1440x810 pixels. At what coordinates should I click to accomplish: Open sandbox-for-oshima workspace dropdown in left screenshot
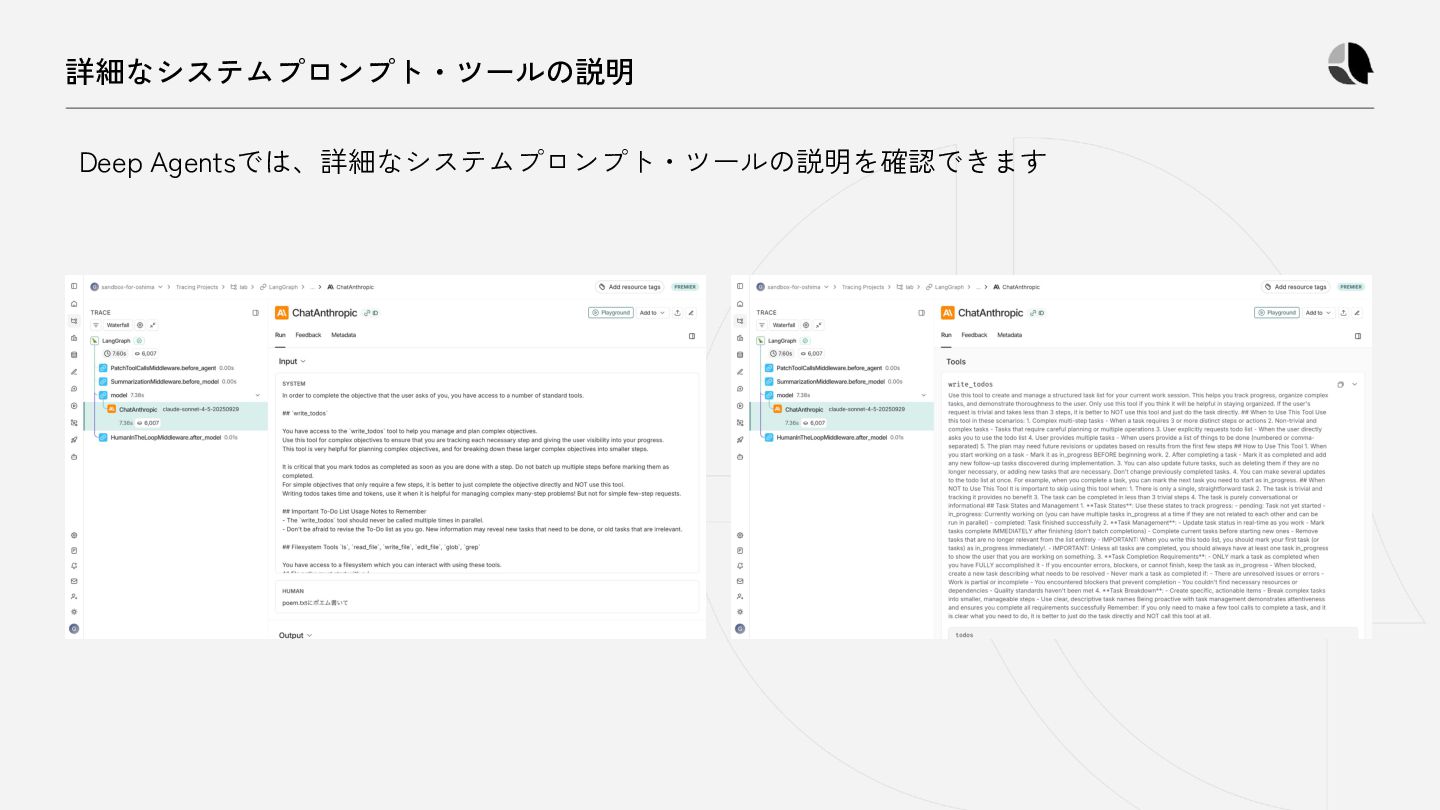click(x=126, y=287)
